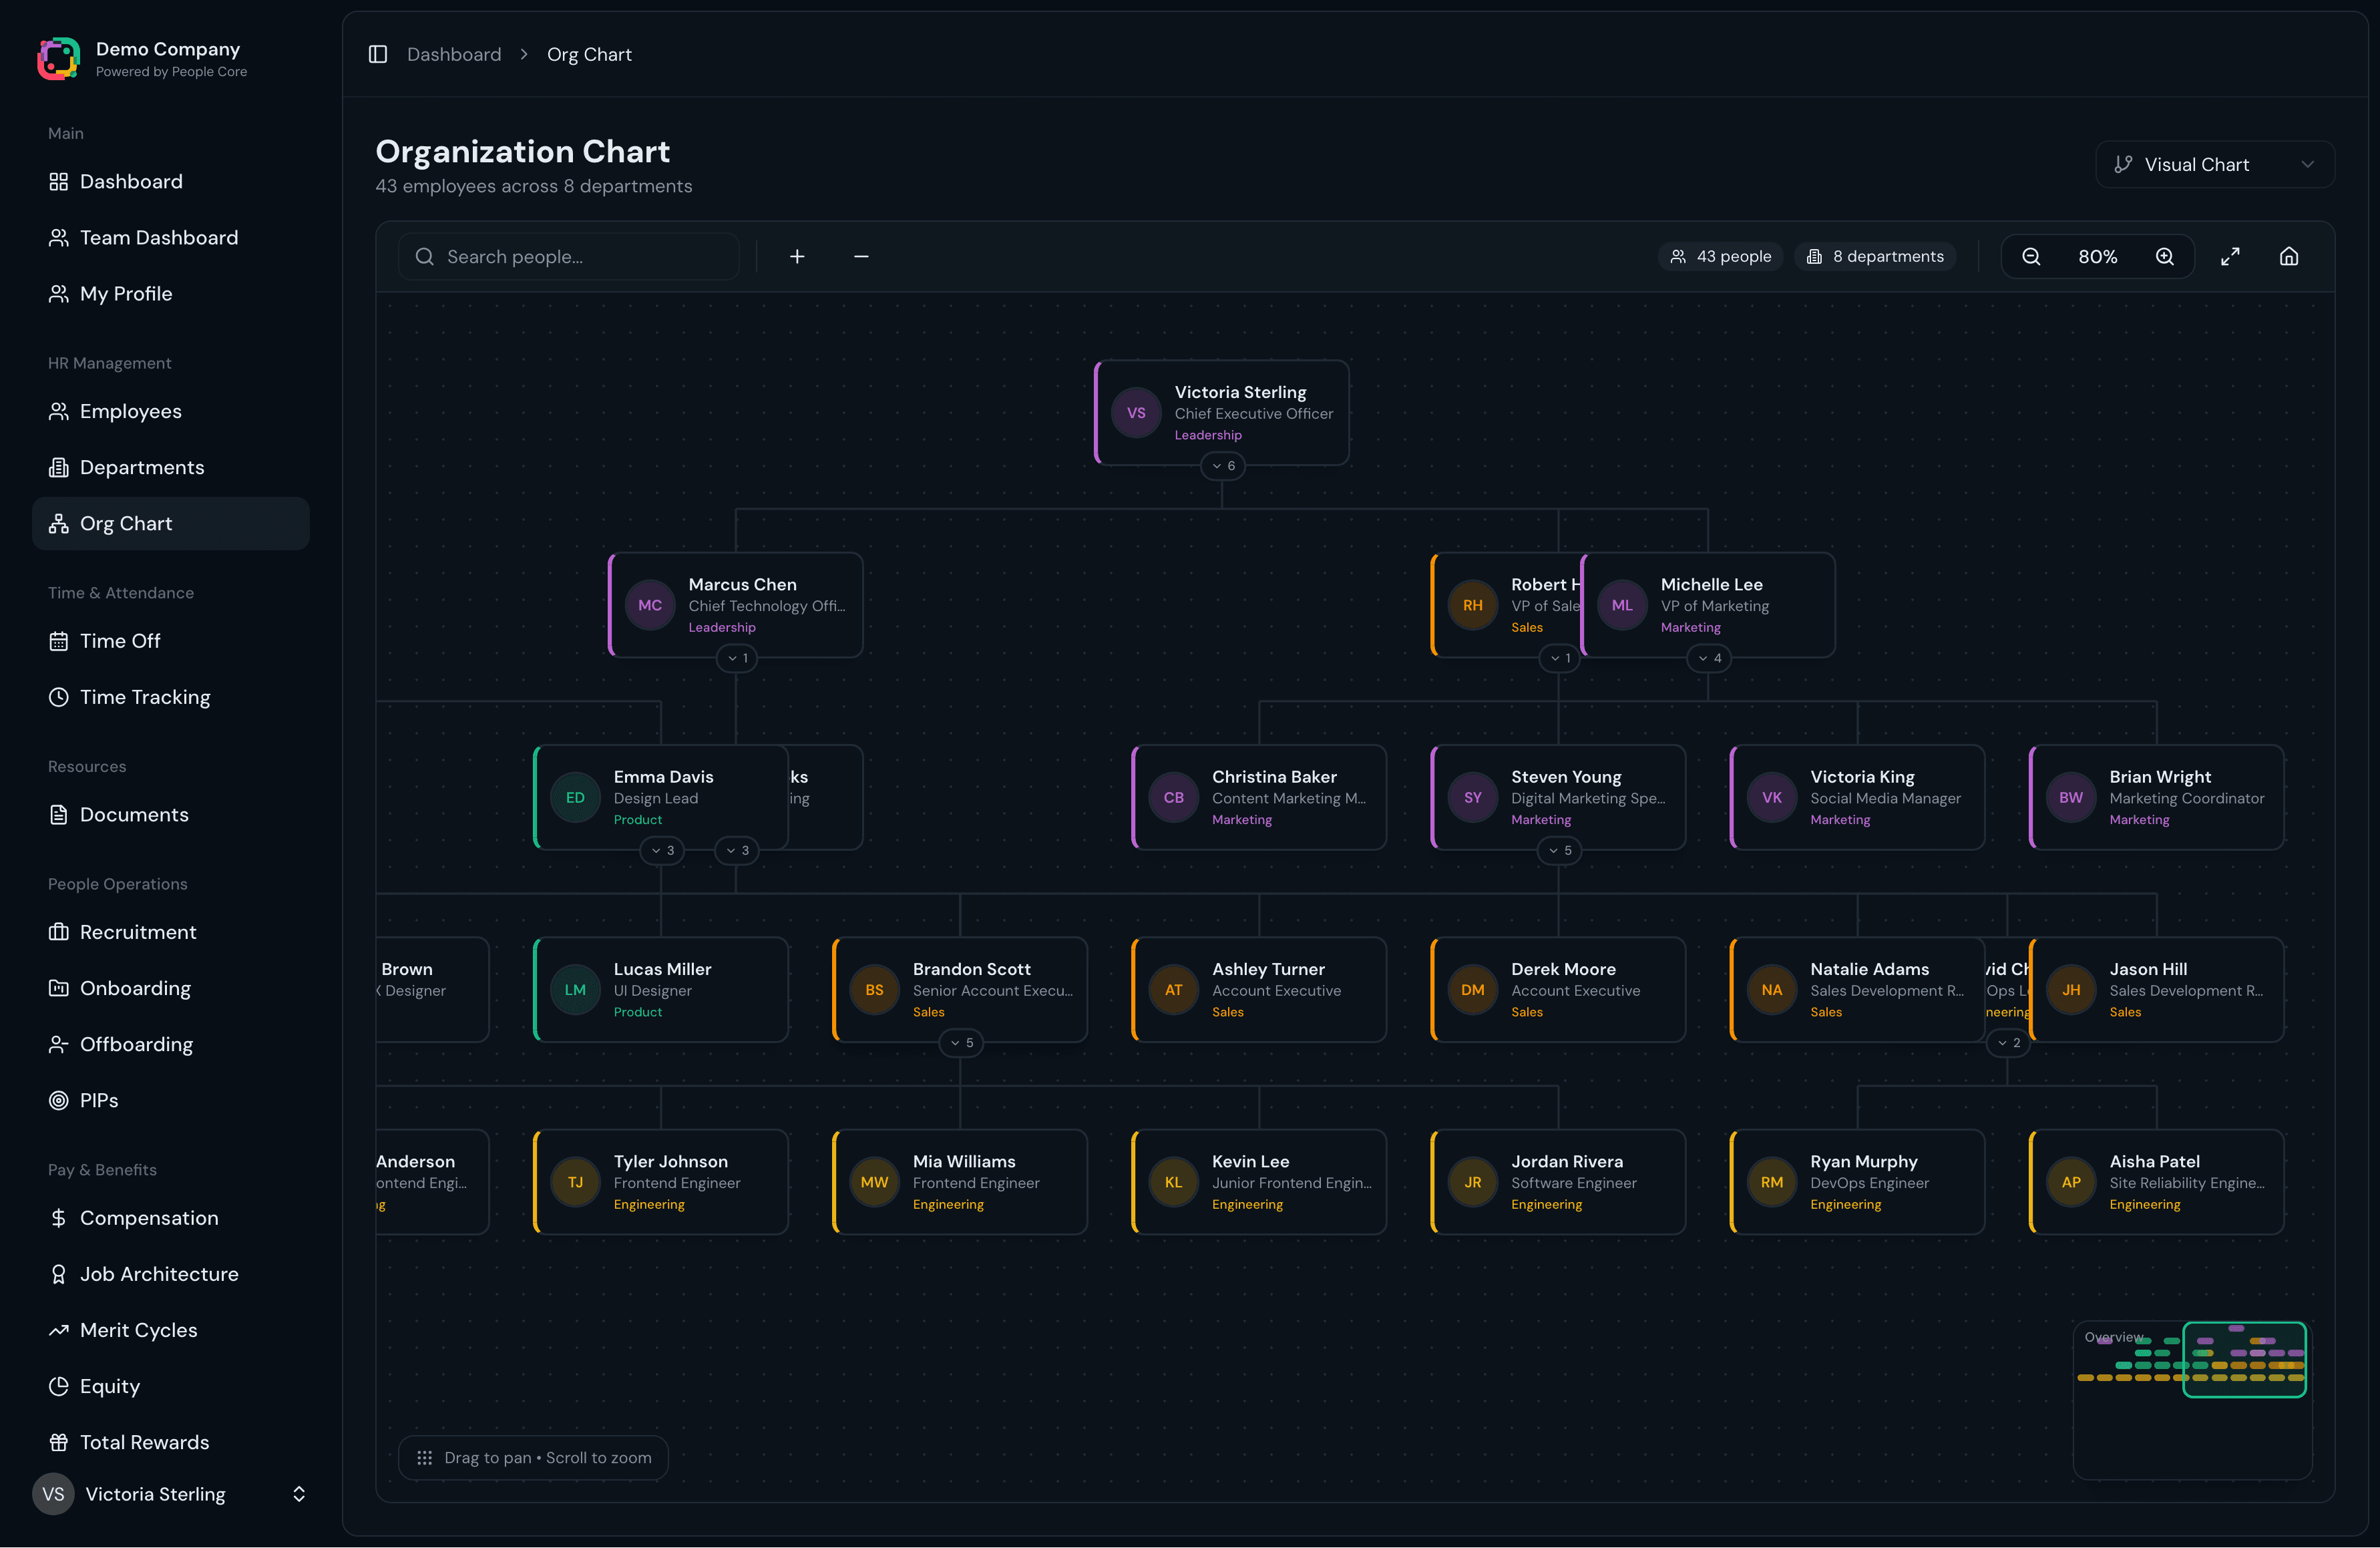Enter fullscreen via the expand arrows icon

(x=2230, y=256)
